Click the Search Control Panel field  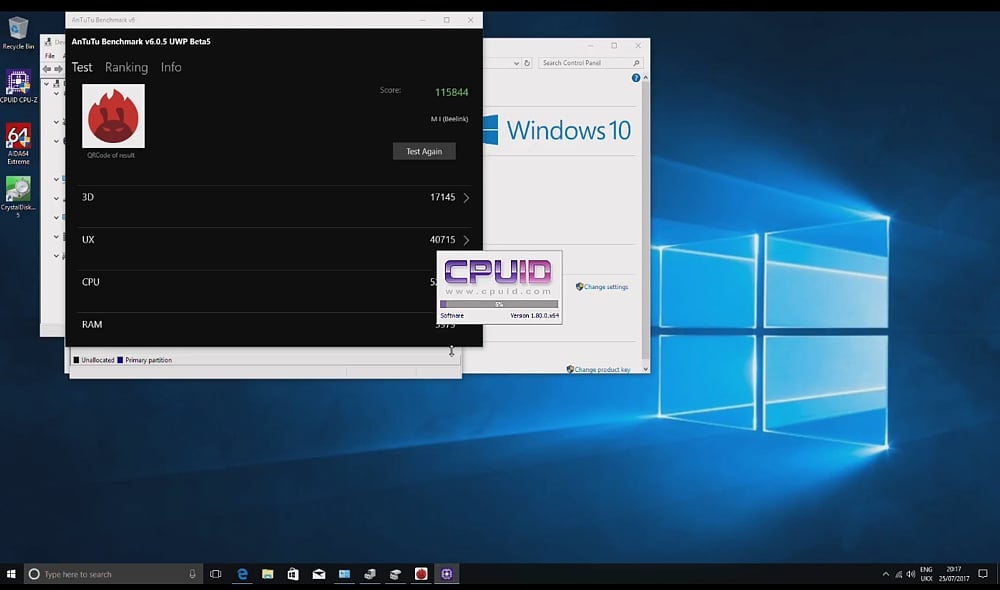(x=585, y=63)
